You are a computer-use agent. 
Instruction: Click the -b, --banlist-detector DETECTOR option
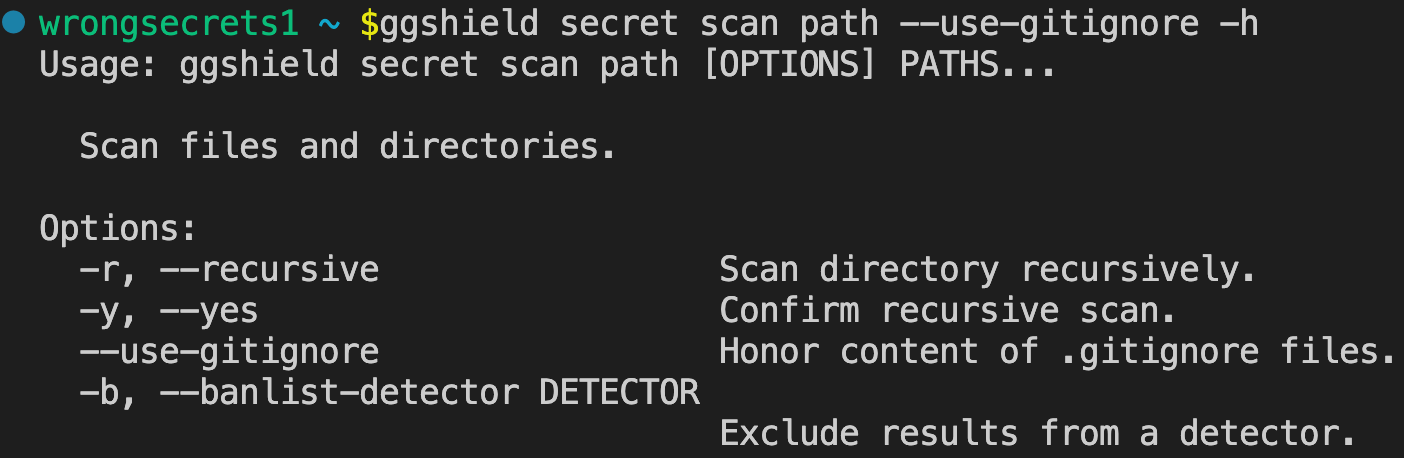(x=389, y=393)
